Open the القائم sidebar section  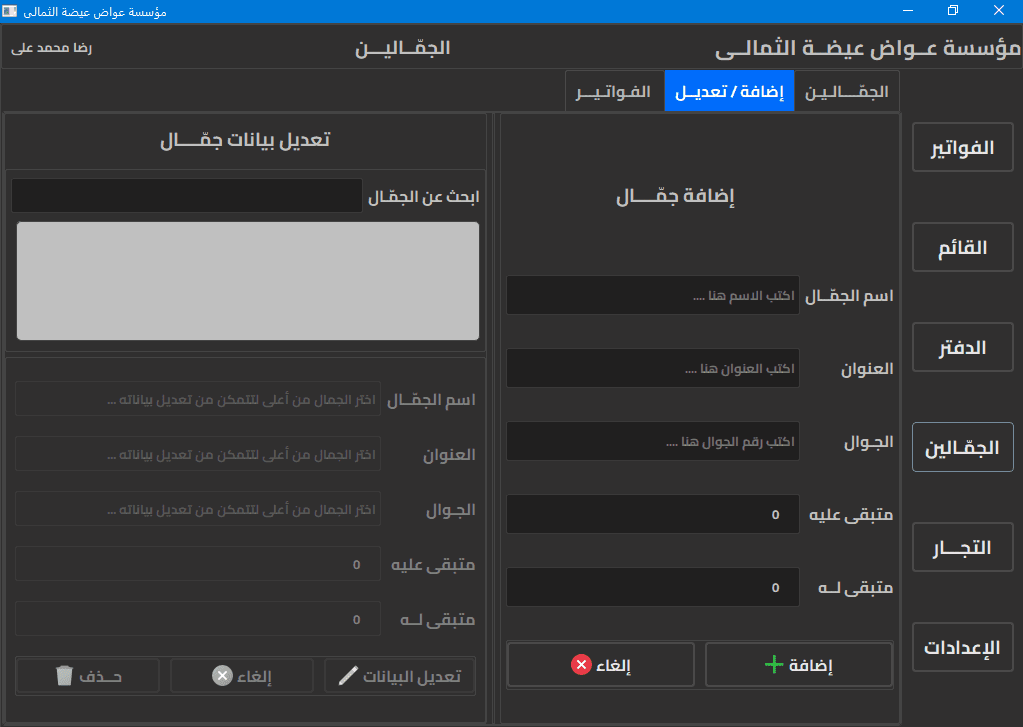pyautogui.click(x=961, y=247)
